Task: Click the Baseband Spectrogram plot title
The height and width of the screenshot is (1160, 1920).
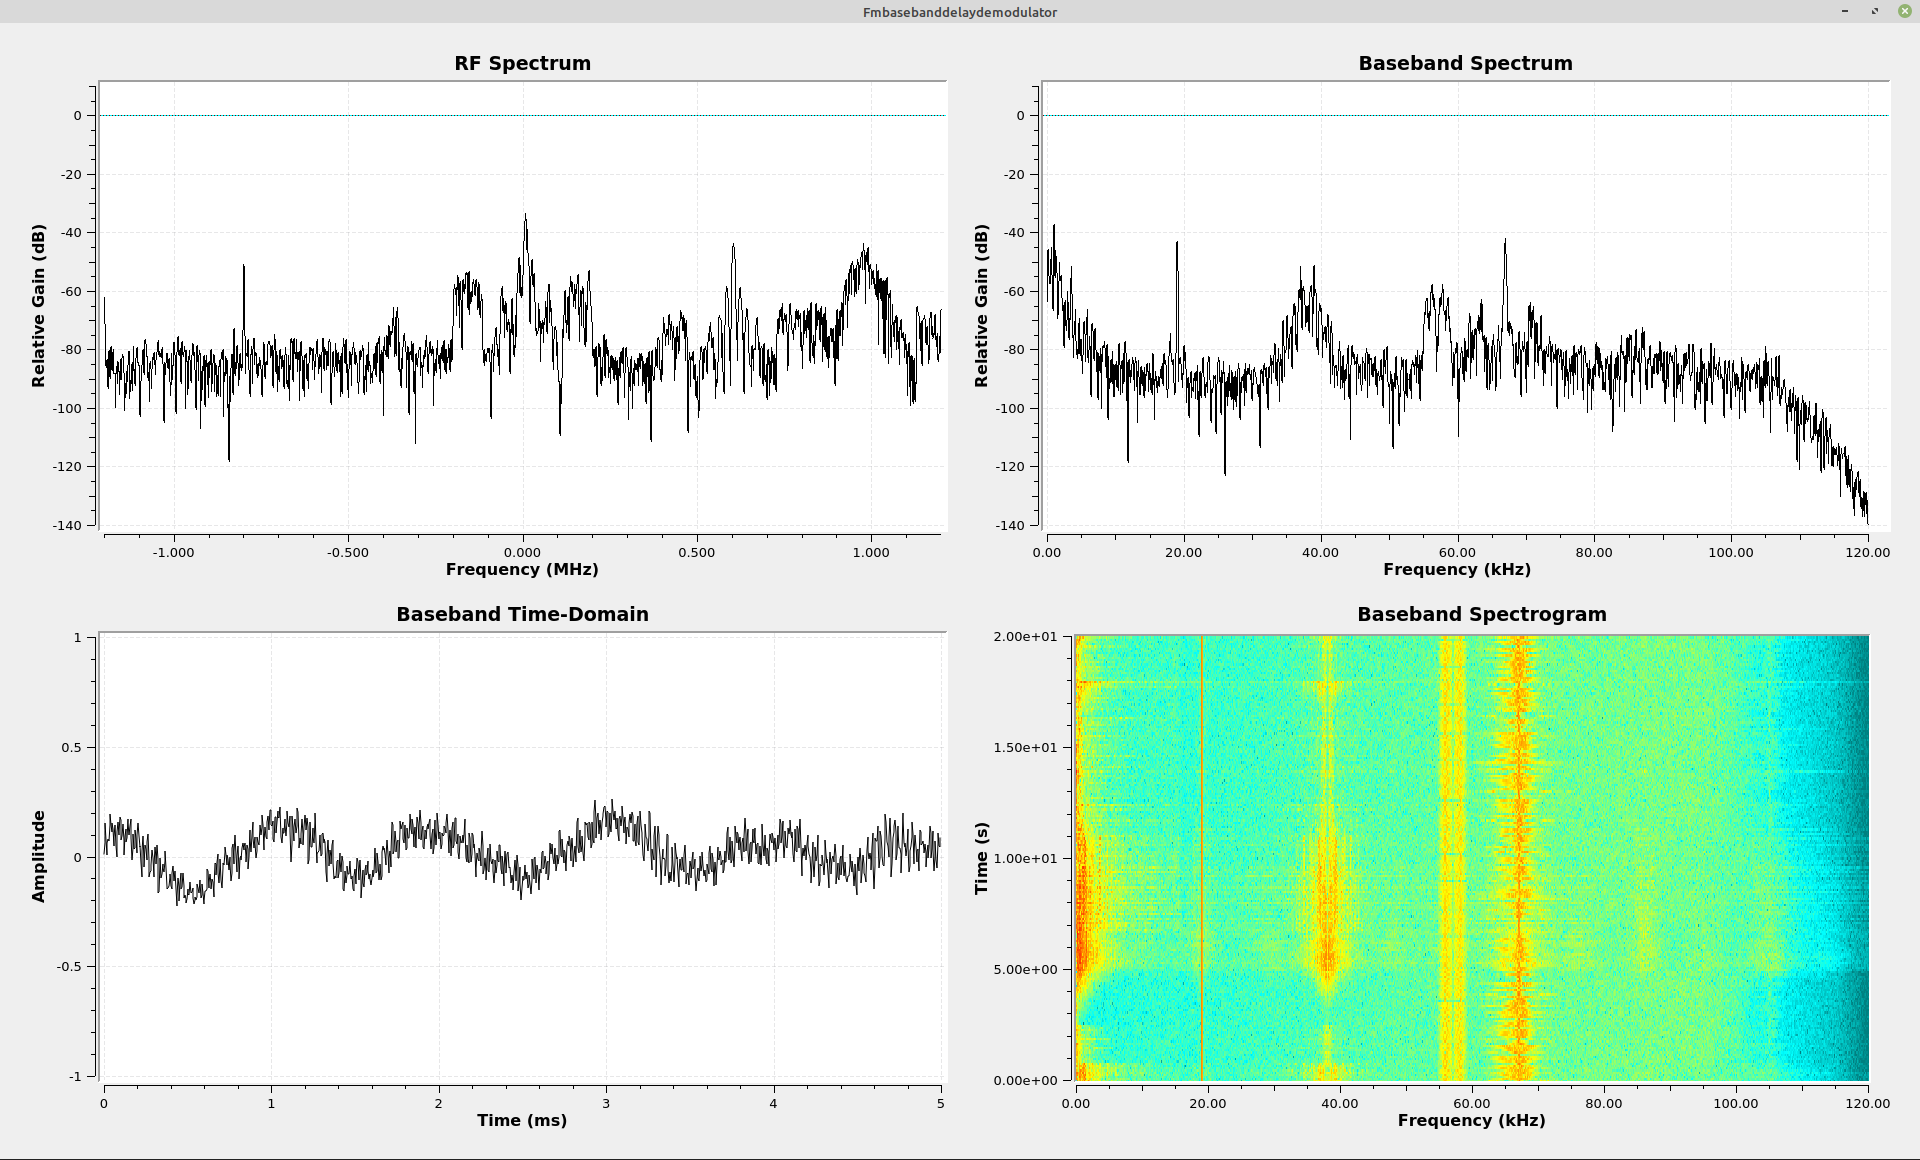Action: coord(1481,614)
